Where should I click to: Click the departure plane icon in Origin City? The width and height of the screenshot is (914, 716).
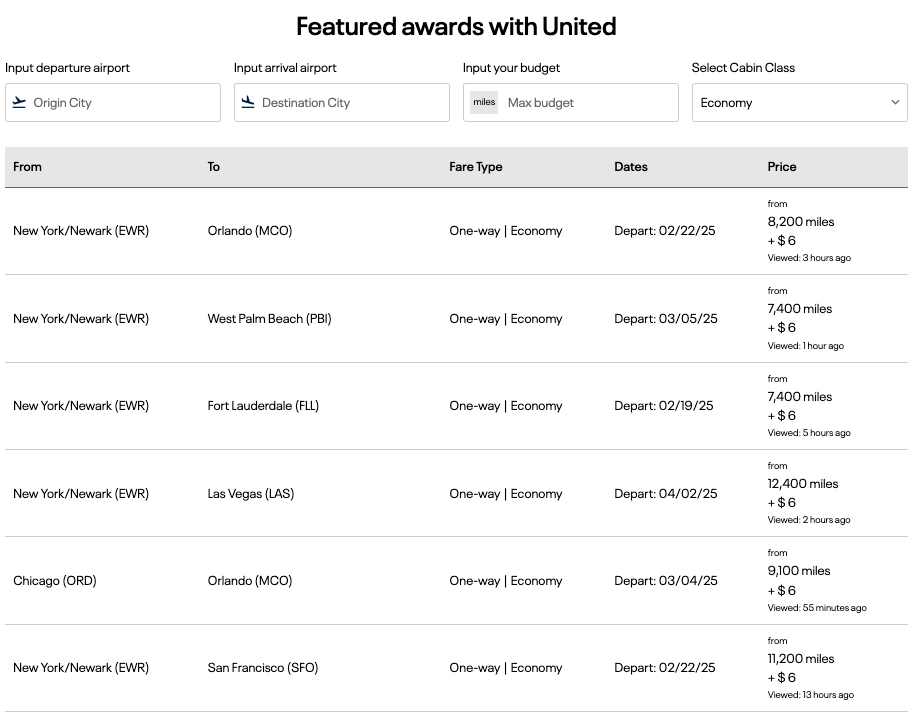pos(19,102)
